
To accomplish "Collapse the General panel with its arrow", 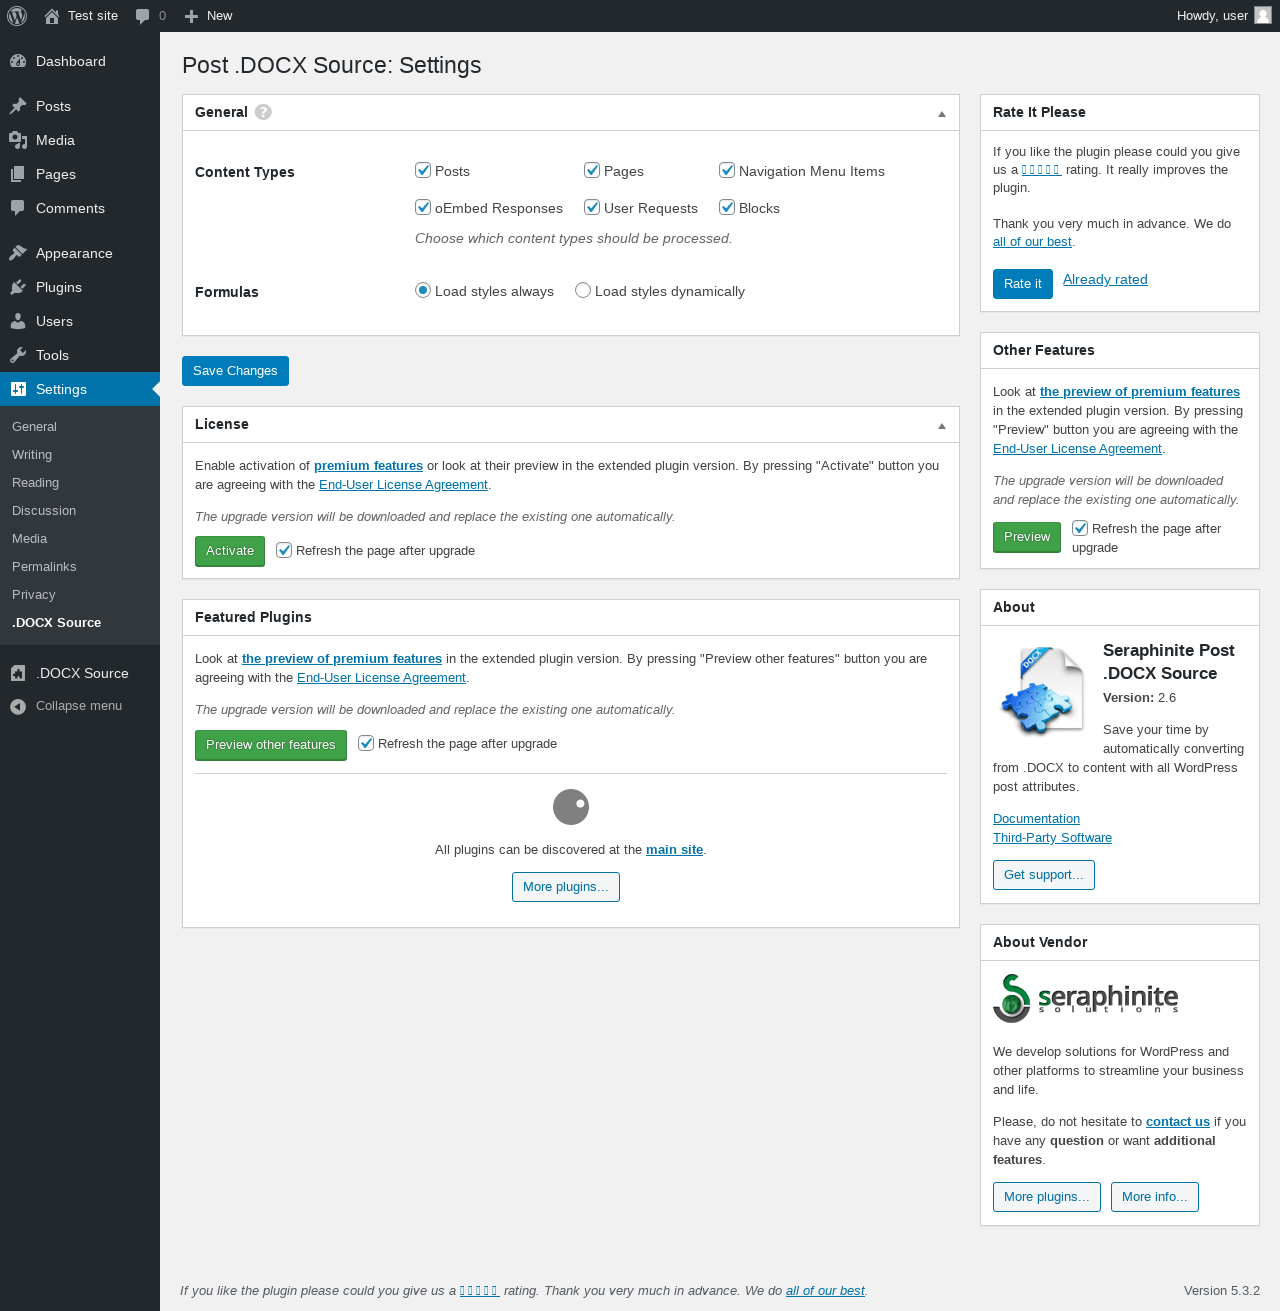I will (x=942, y=114).
